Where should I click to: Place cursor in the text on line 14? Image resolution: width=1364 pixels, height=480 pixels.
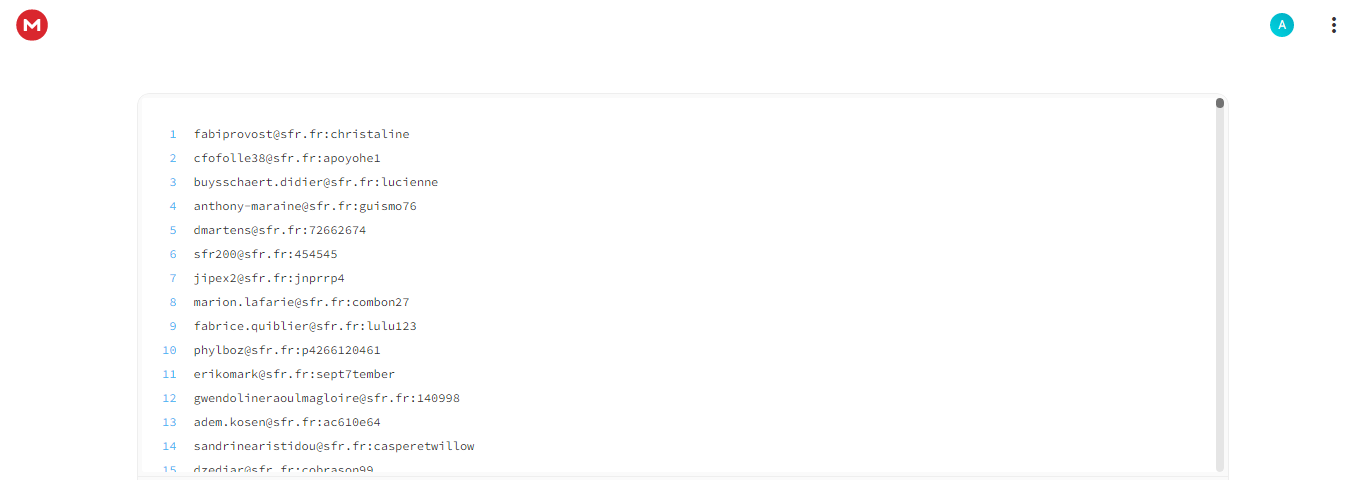(334, 446)
